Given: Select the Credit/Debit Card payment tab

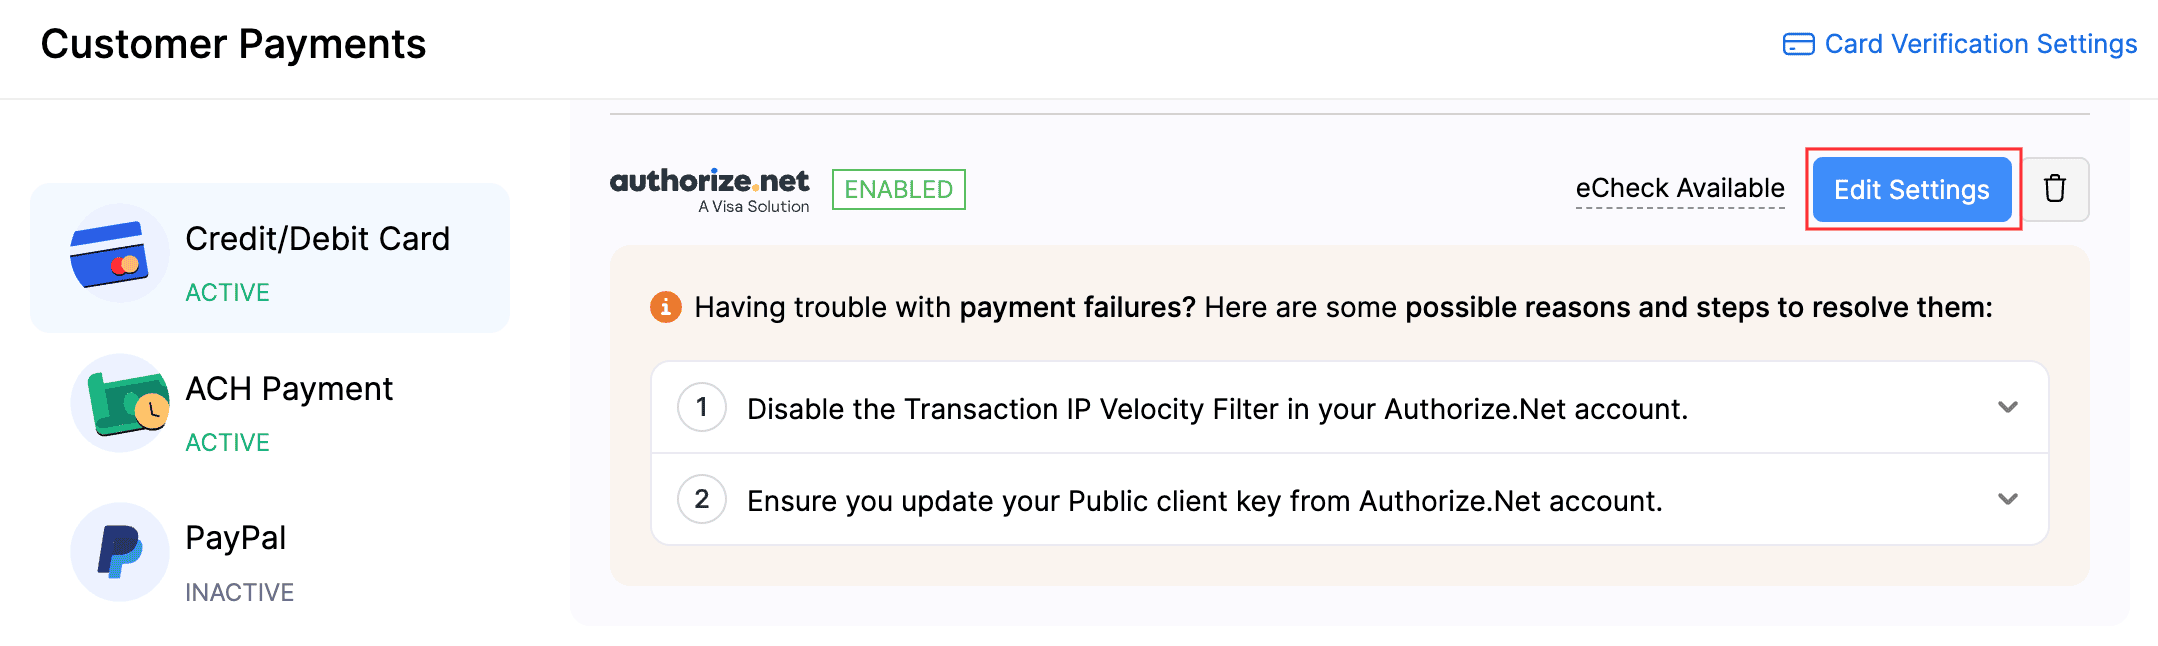Looking at the screenshot, I should (x=317, y=240).
